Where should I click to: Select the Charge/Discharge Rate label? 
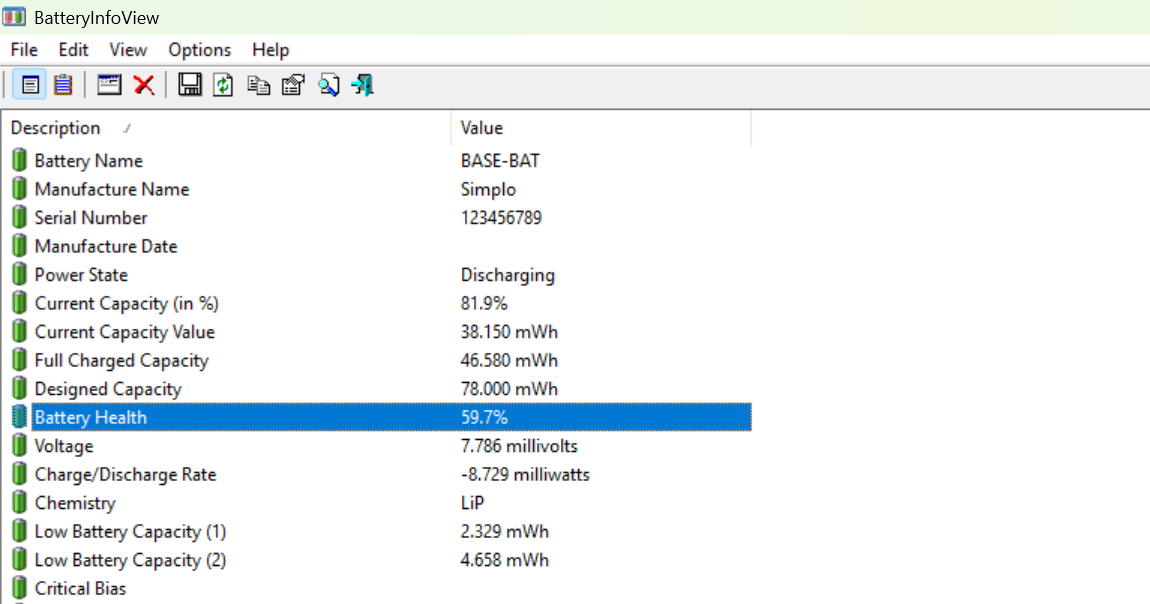tap(125, 475)
